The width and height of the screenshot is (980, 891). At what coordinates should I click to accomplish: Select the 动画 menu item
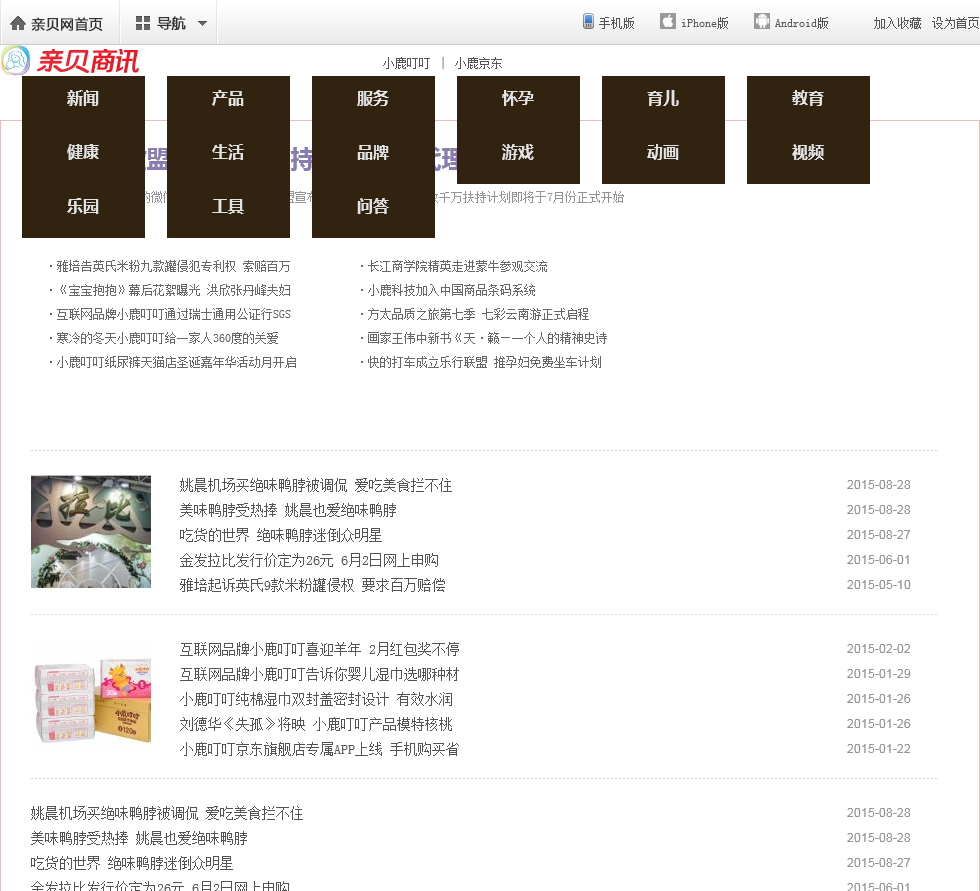pyautogui.click(x=663, y=152)
